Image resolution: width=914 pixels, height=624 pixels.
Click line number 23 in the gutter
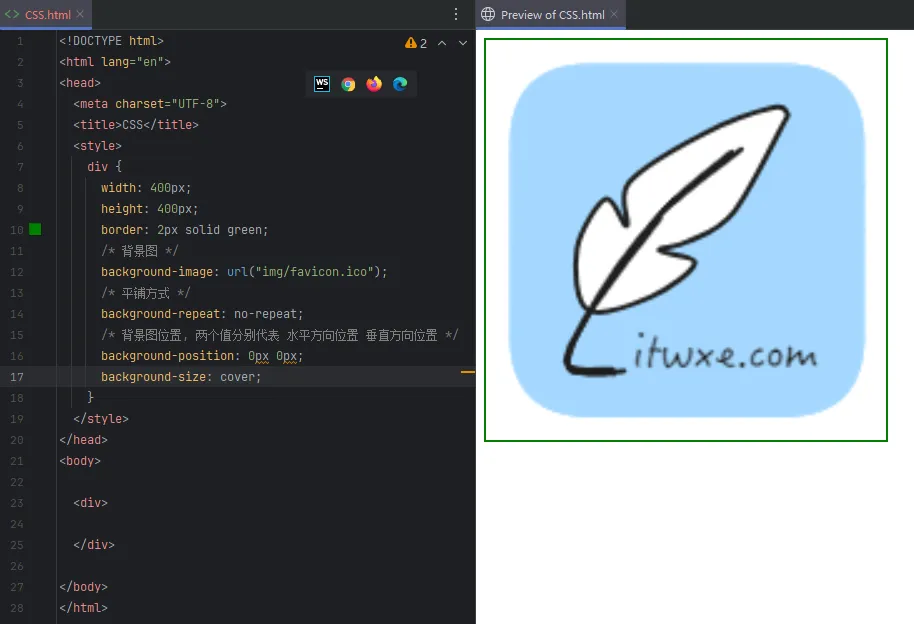[17, 503]
